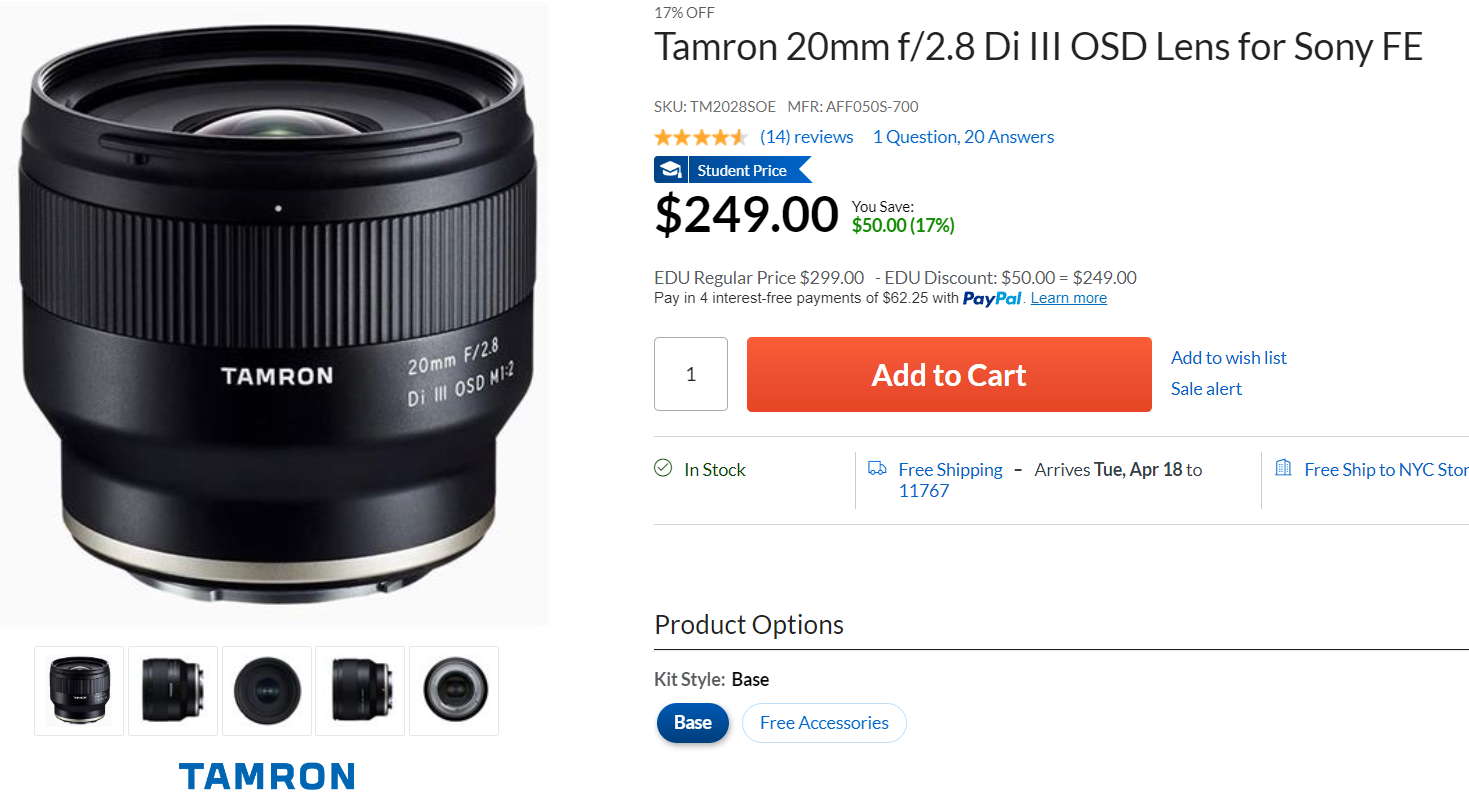The width and height of the screenshot is (1469, 806).
Task: Open the 1 Question, 20 Answers link
Action: click(963, 137)
